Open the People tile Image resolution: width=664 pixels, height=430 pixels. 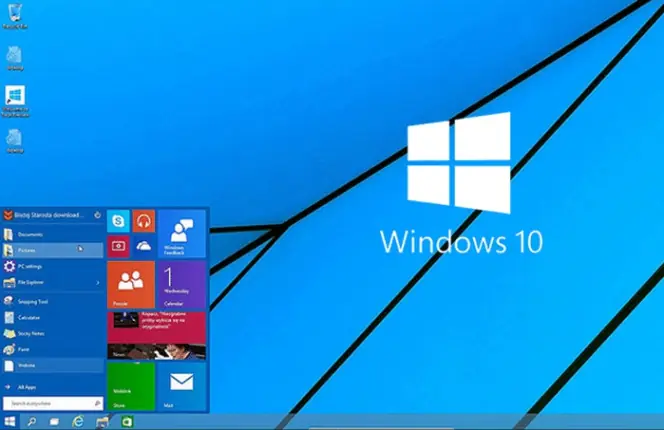(131, 284)
